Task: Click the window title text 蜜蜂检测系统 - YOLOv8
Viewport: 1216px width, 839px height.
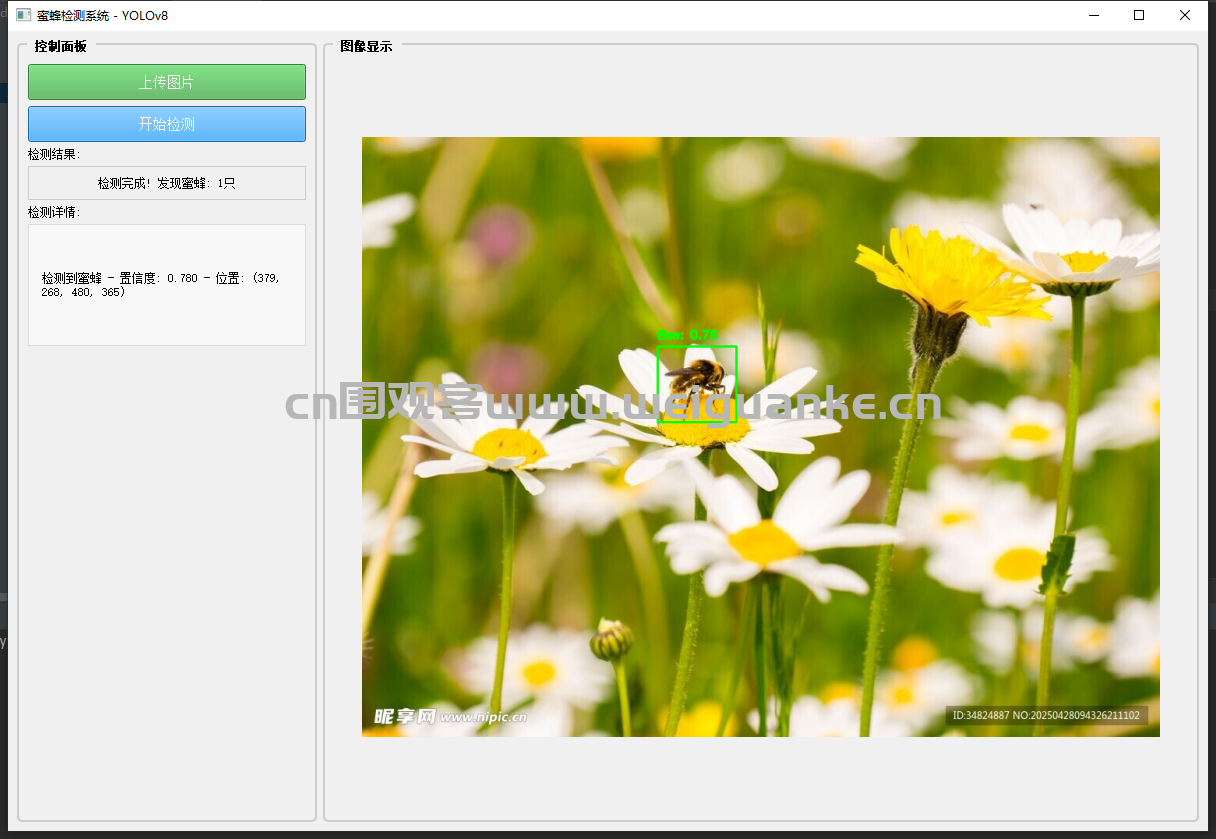Action: (x=102, y=15)
